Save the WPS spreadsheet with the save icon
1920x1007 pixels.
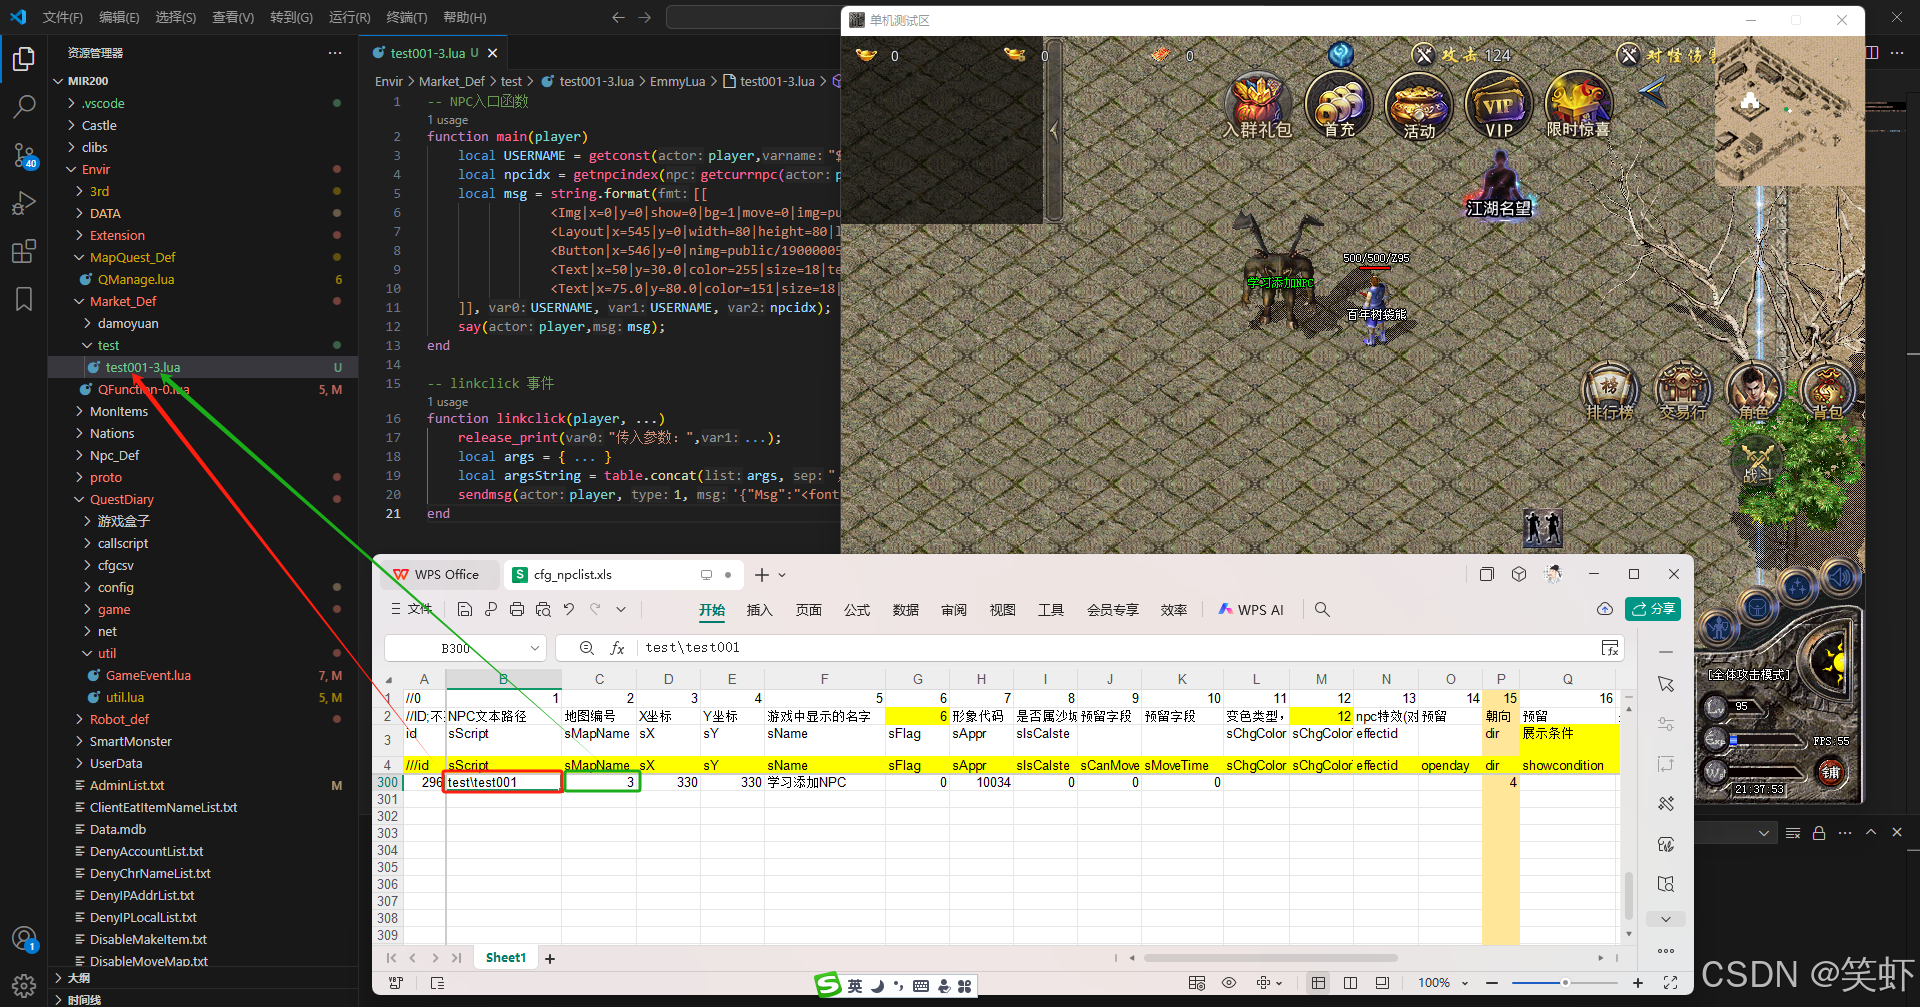coord(464,609)
